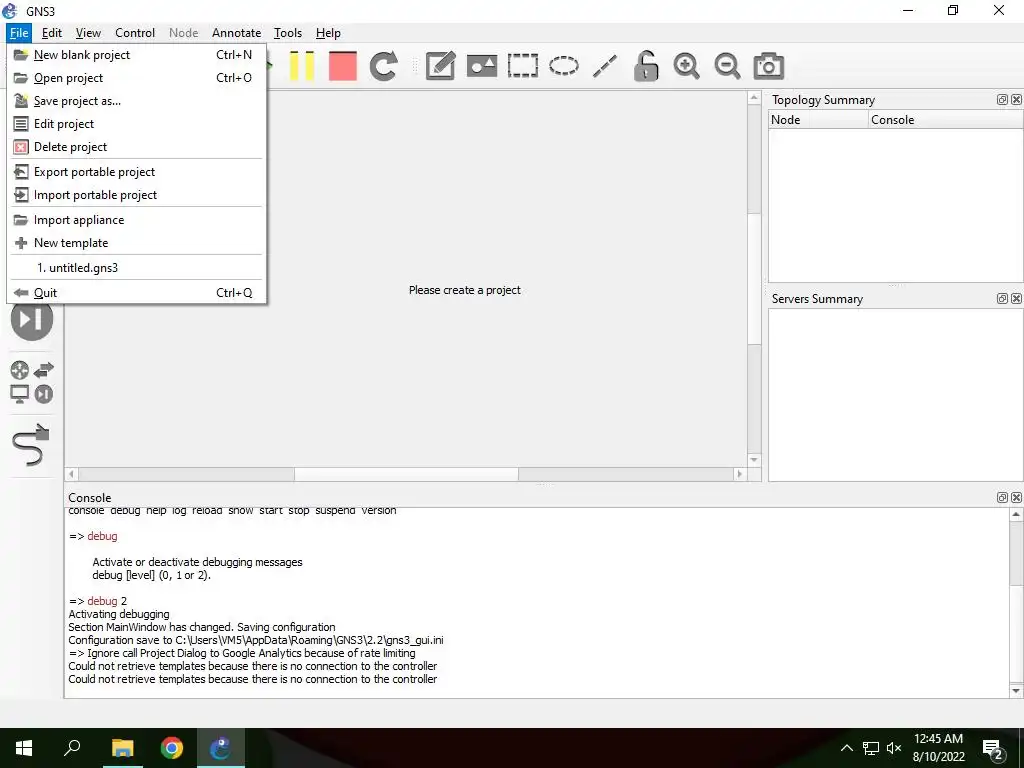Open the Annotate menu
Screen dimensions: 1024x768
point(236,33)
